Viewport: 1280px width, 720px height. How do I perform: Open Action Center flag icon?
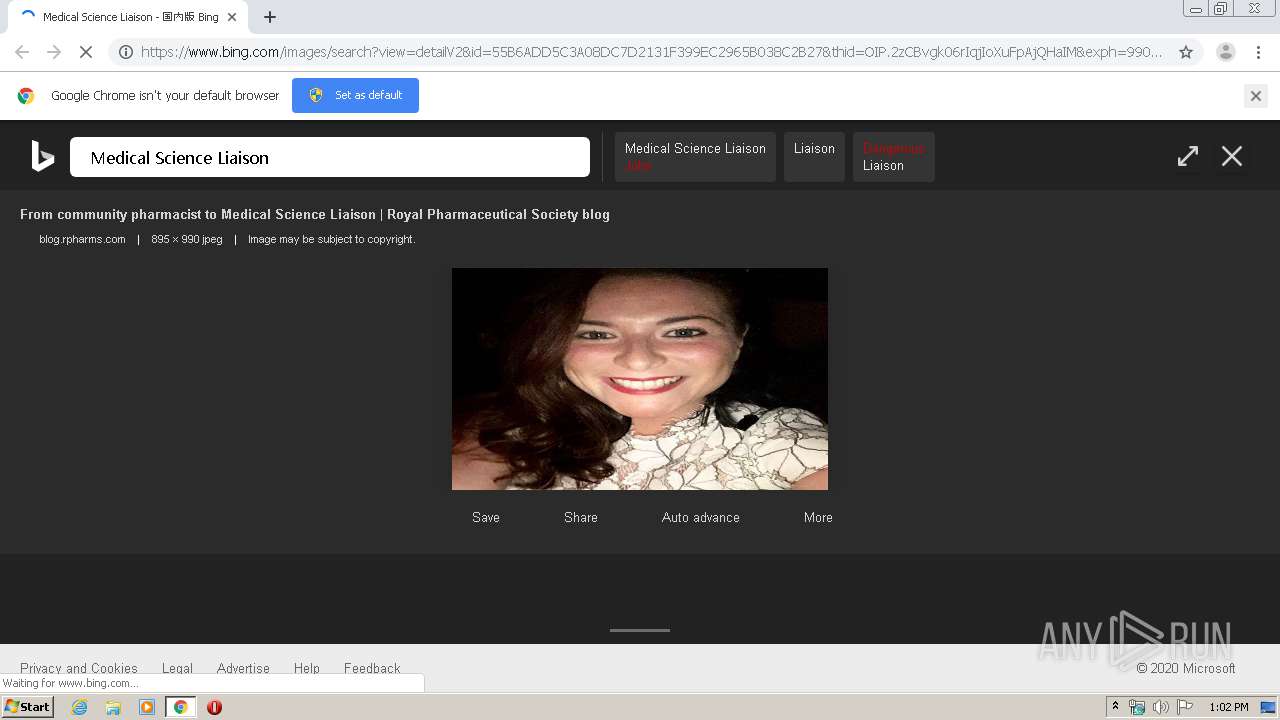click(x=1185, y=707)
